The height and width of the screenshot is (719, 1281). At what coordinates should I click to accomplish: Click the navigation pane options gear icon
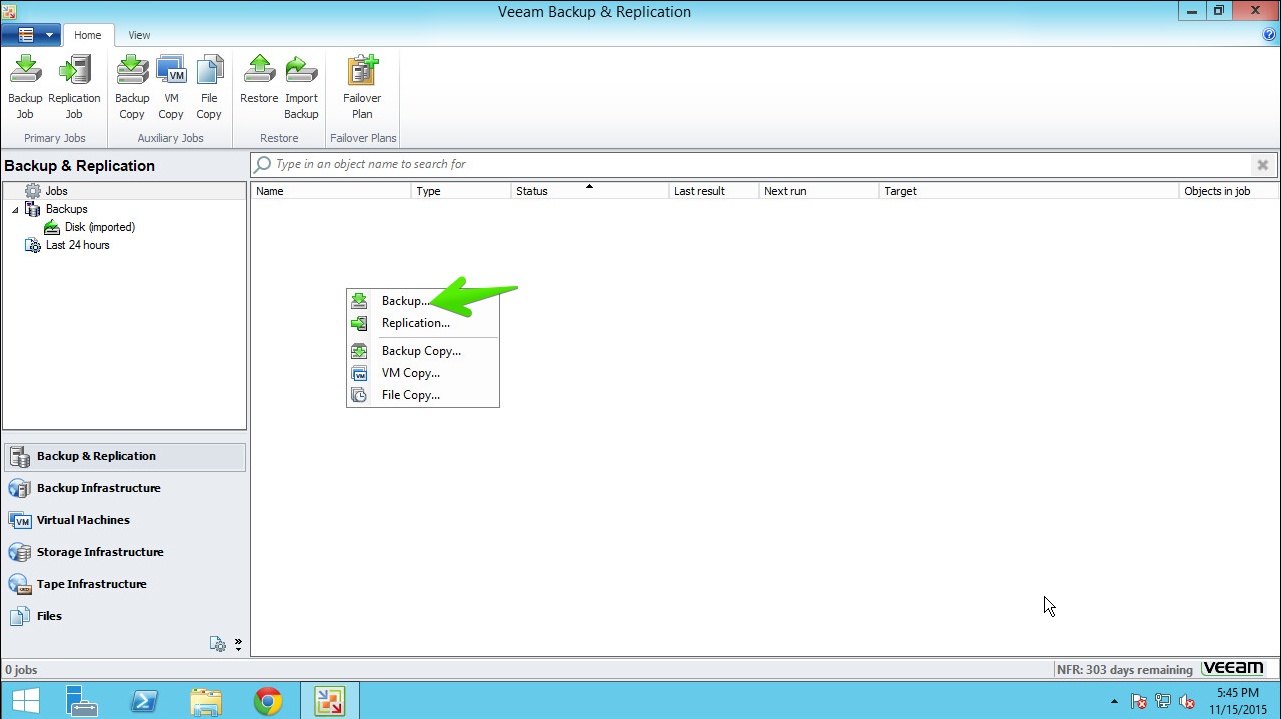218,644
